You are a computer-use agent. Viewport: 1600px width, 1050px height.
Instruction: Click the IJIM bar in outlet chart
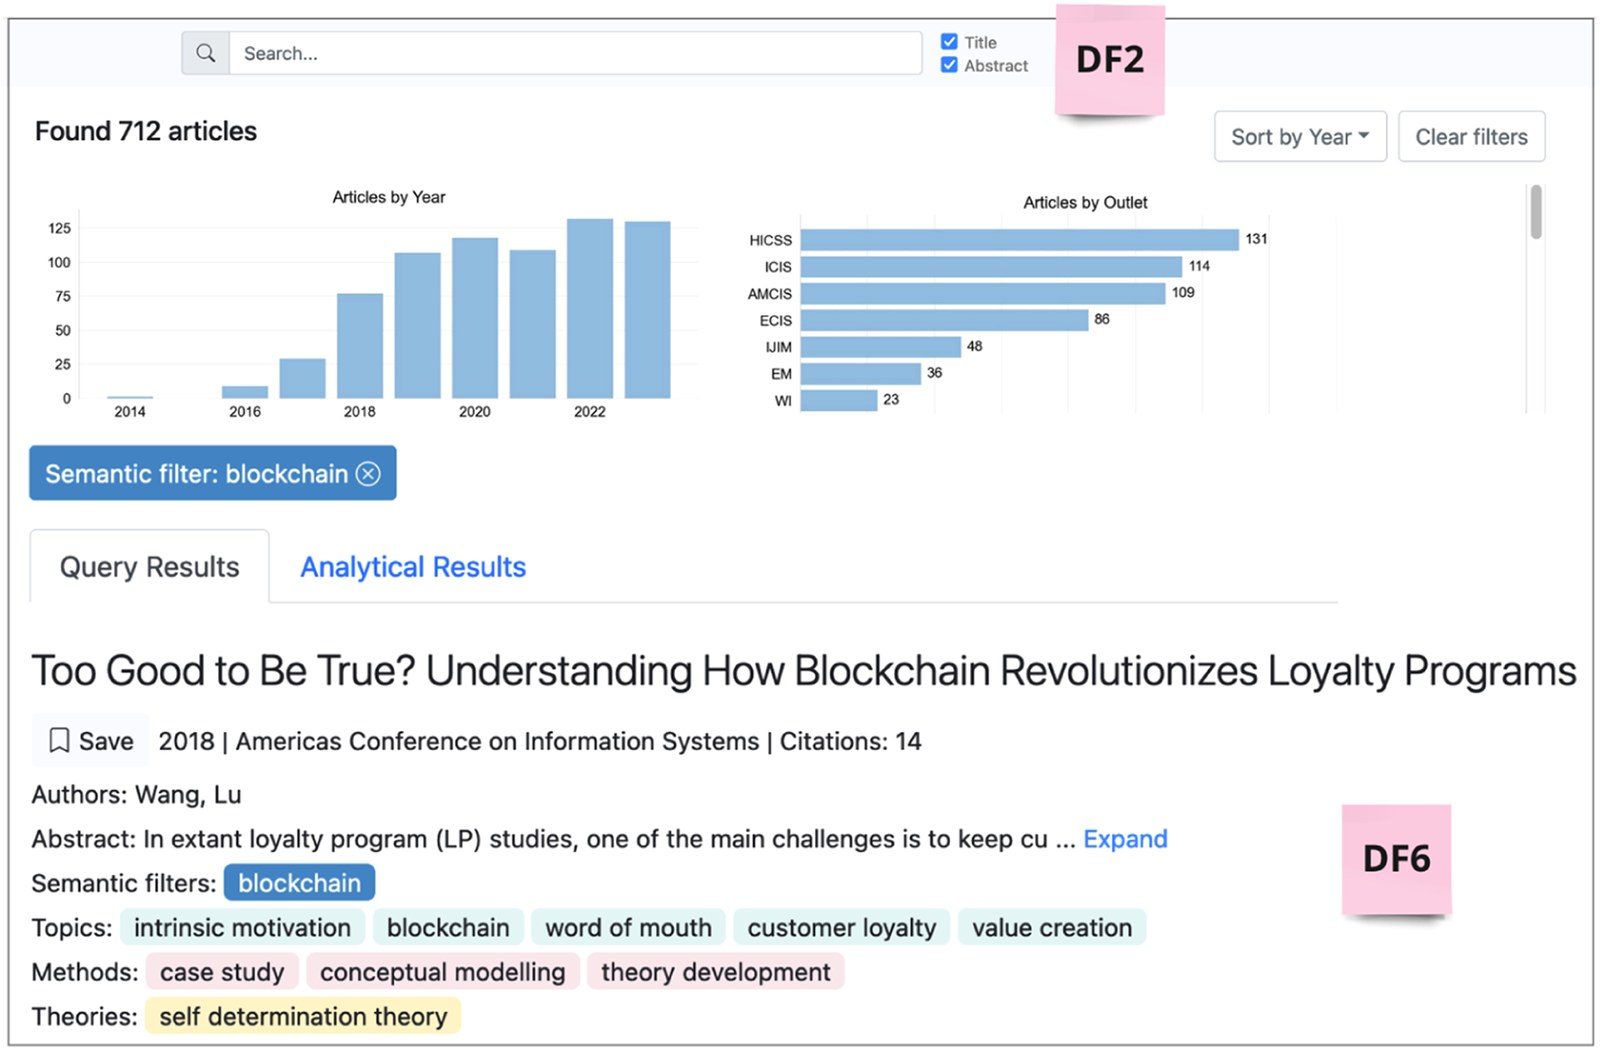coord(881,347)
